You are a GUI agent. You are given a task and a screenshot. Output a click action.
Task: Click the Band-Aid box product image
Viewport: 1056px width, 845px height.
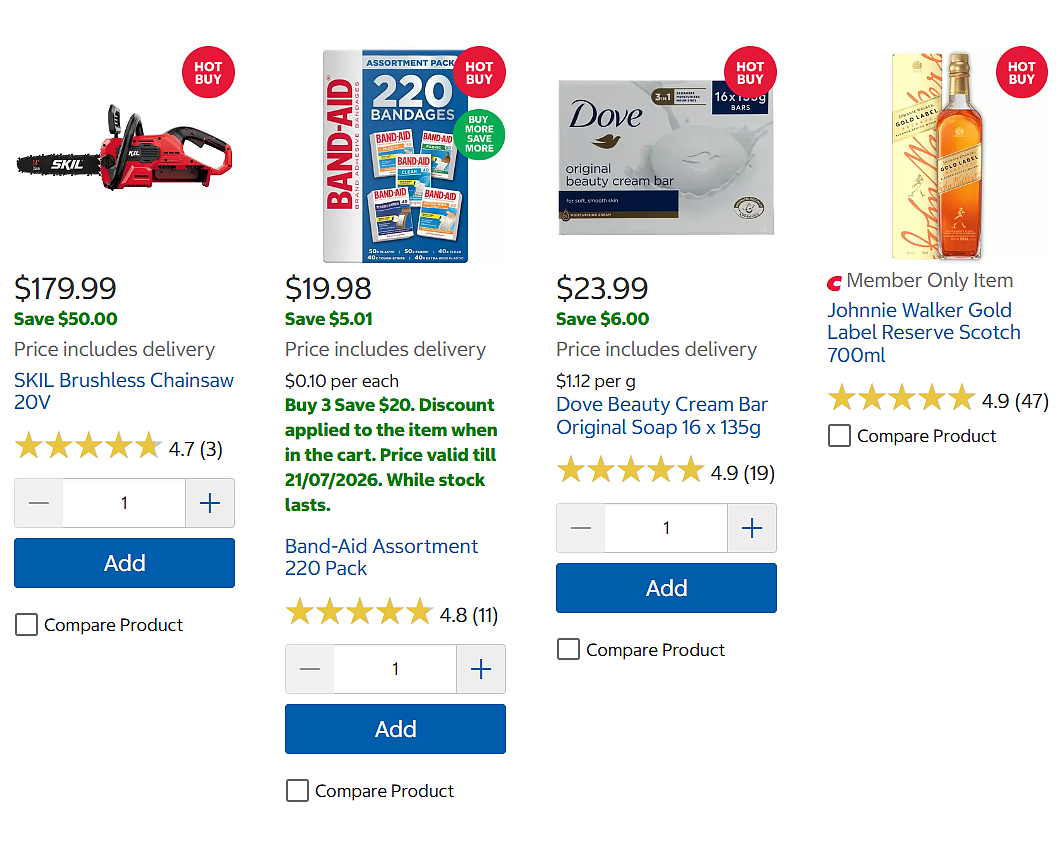[x=395, y=156]
